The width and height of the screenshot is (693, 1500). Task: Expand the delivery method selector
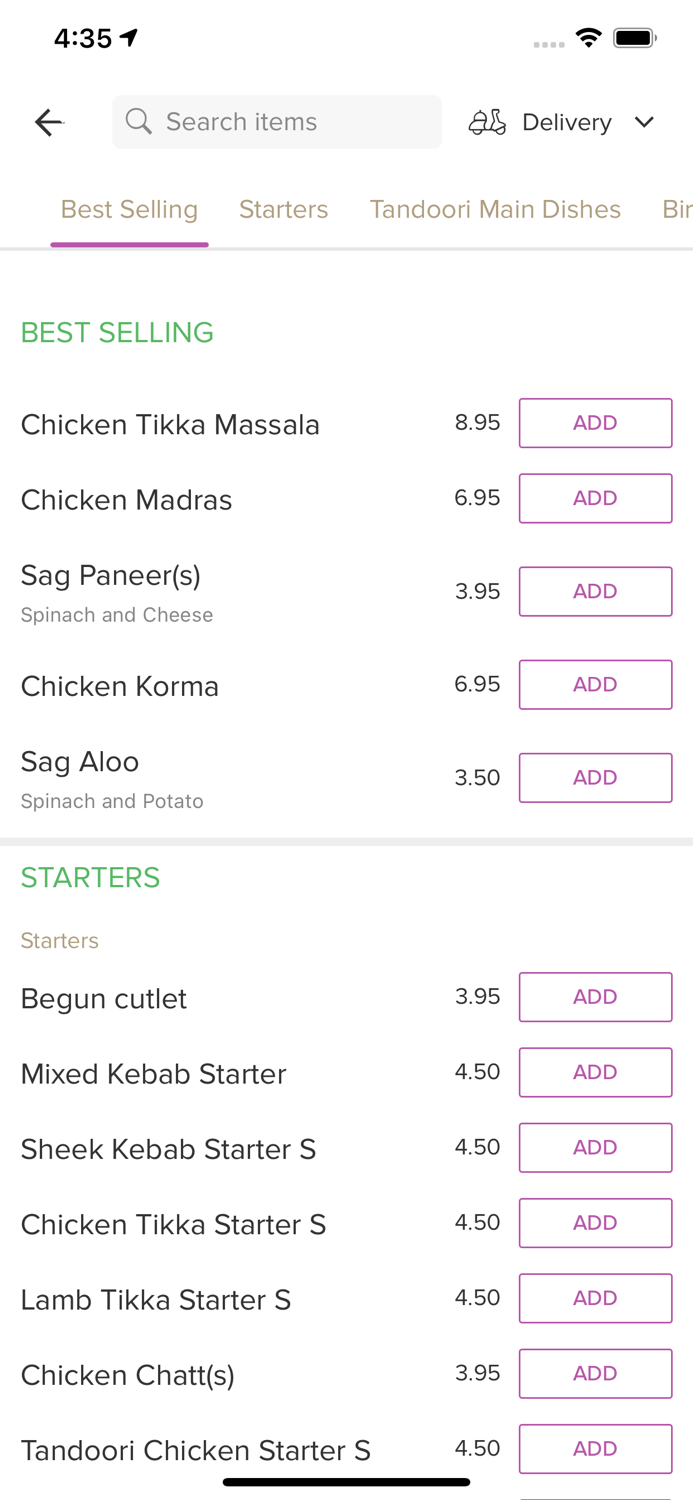click(x=566, y=121)
